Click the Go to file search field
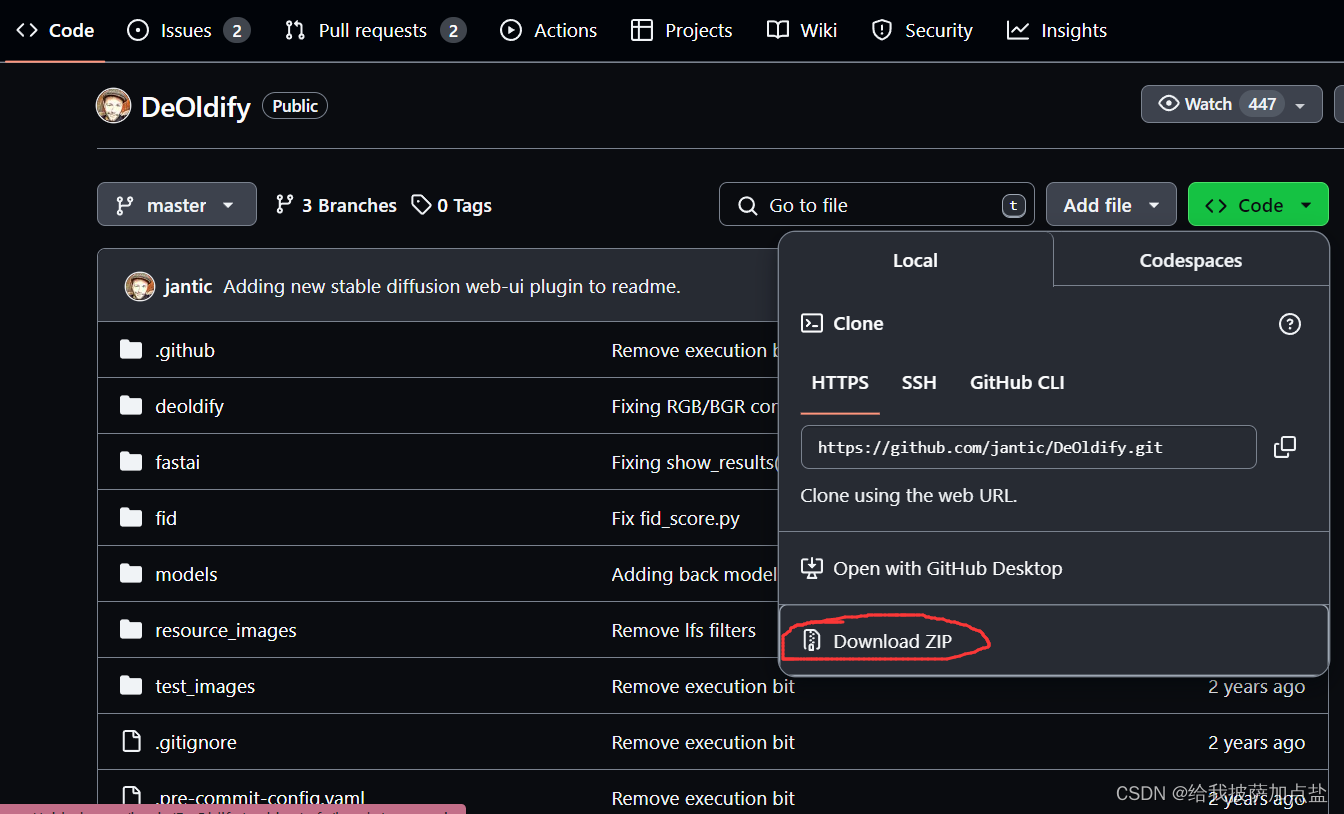 (x=877, y=205)
